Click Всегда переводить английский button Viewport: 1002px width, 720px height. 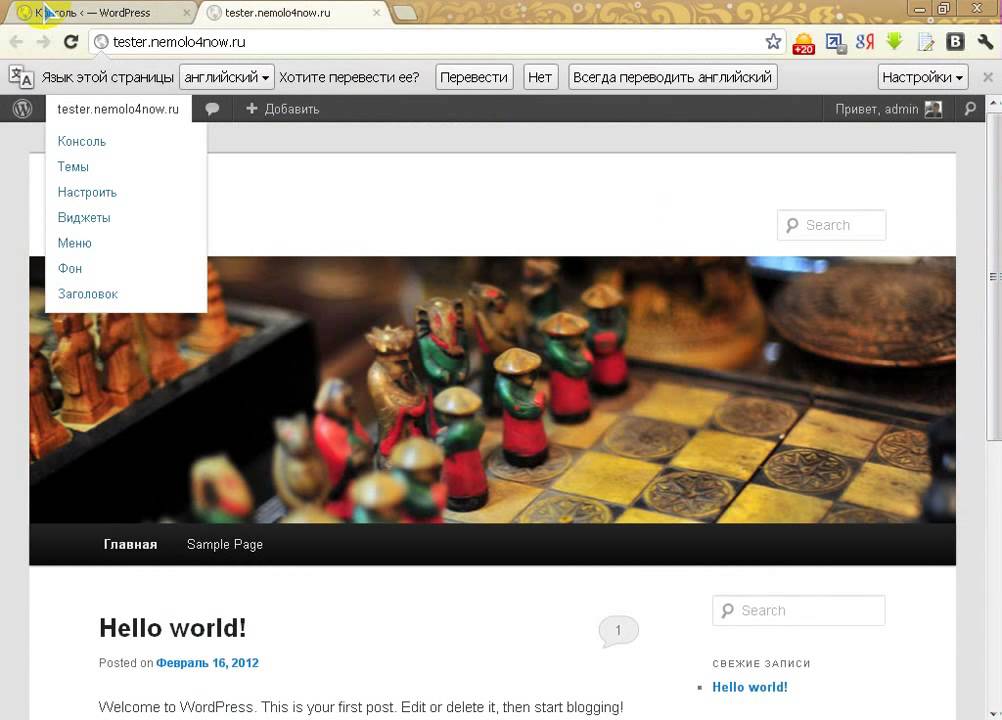(673, 77)
